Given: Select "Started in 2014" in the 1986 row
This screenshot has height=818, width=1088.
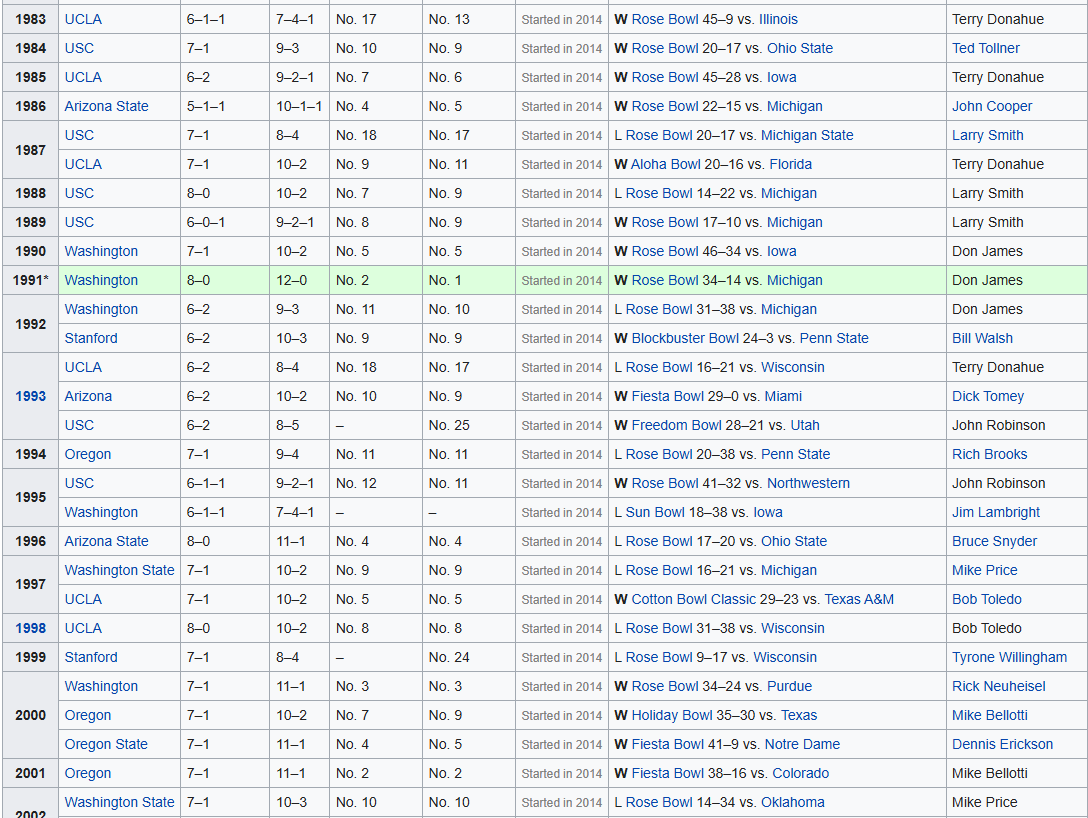Looking at the screenshot, I should click(x=562, y=107).
